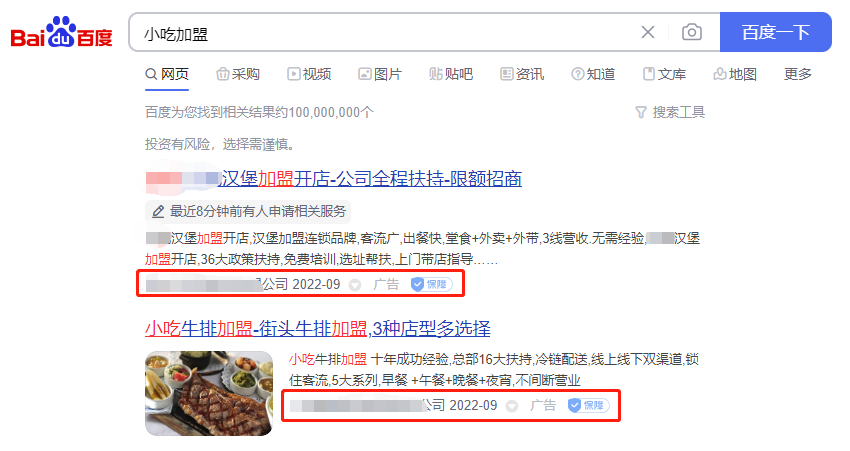Select the 网页 tab

click(167, 74)
